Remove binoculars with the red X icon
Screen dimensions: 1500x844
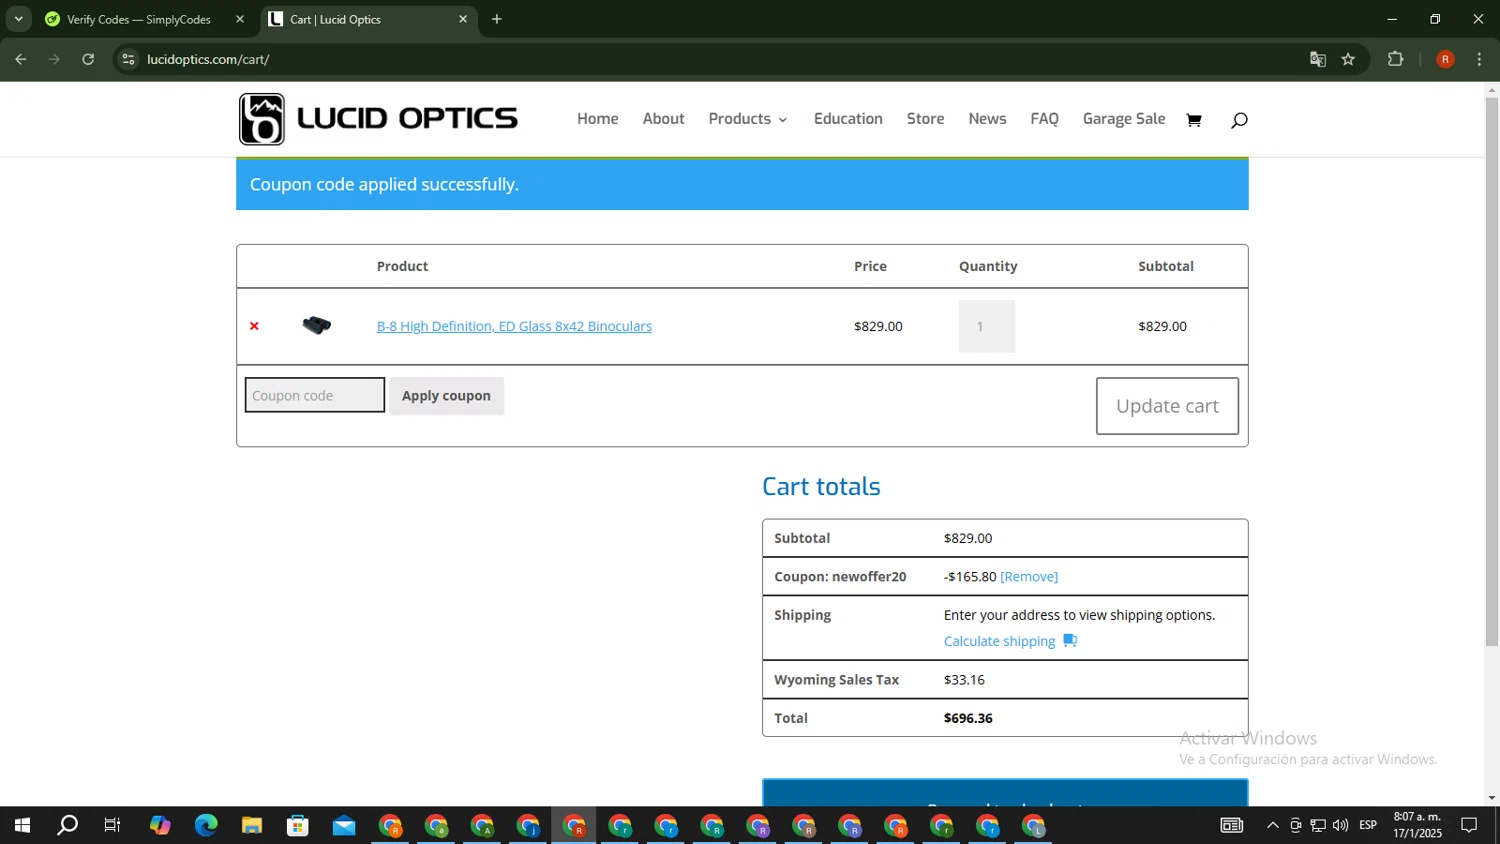(x=254, y=326)
